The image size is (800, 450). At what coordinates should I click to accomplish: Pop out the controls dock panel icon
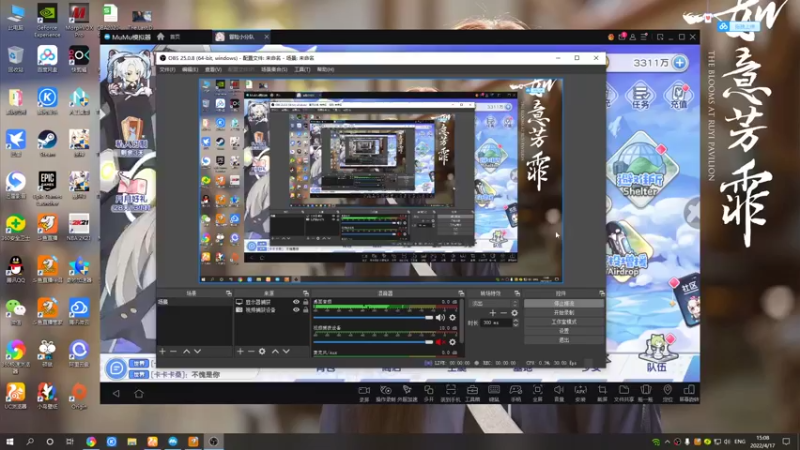(602, 293)
